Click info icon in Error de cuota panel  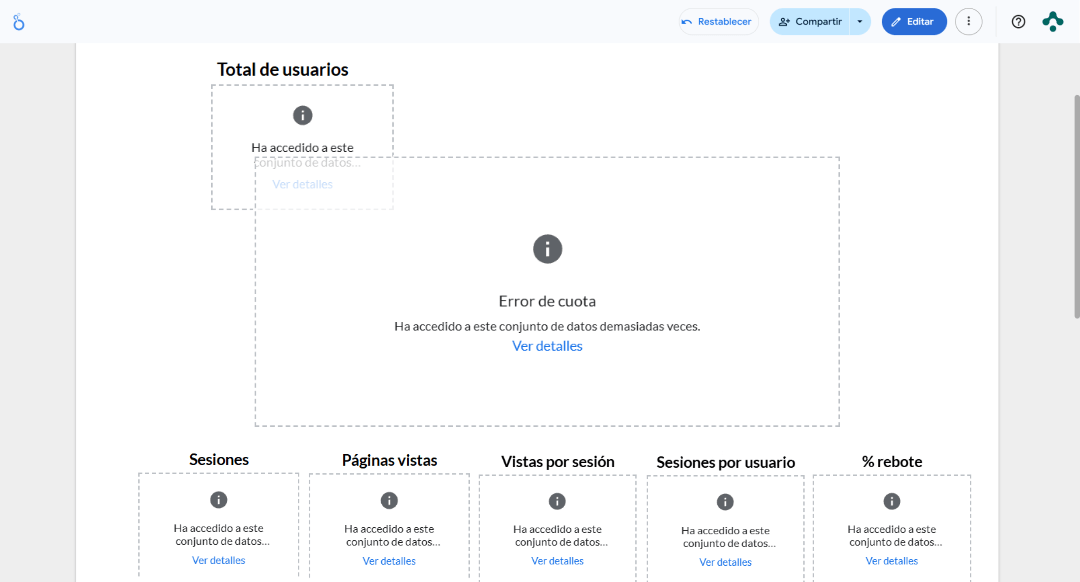coord(547,249)
